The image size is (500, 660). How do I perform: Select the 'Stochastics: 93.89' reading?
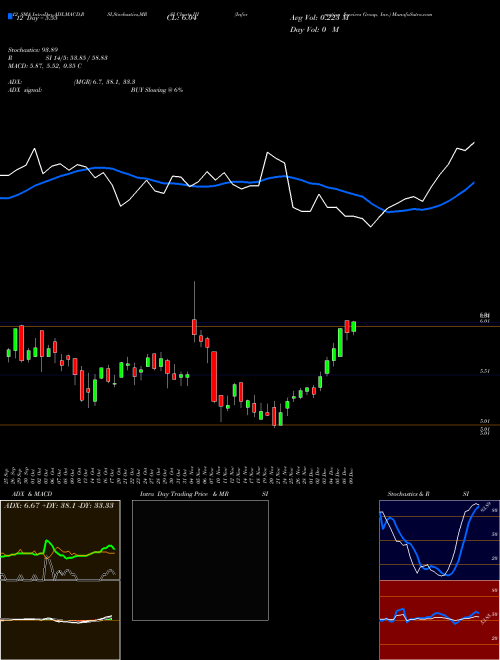(32, 50)
